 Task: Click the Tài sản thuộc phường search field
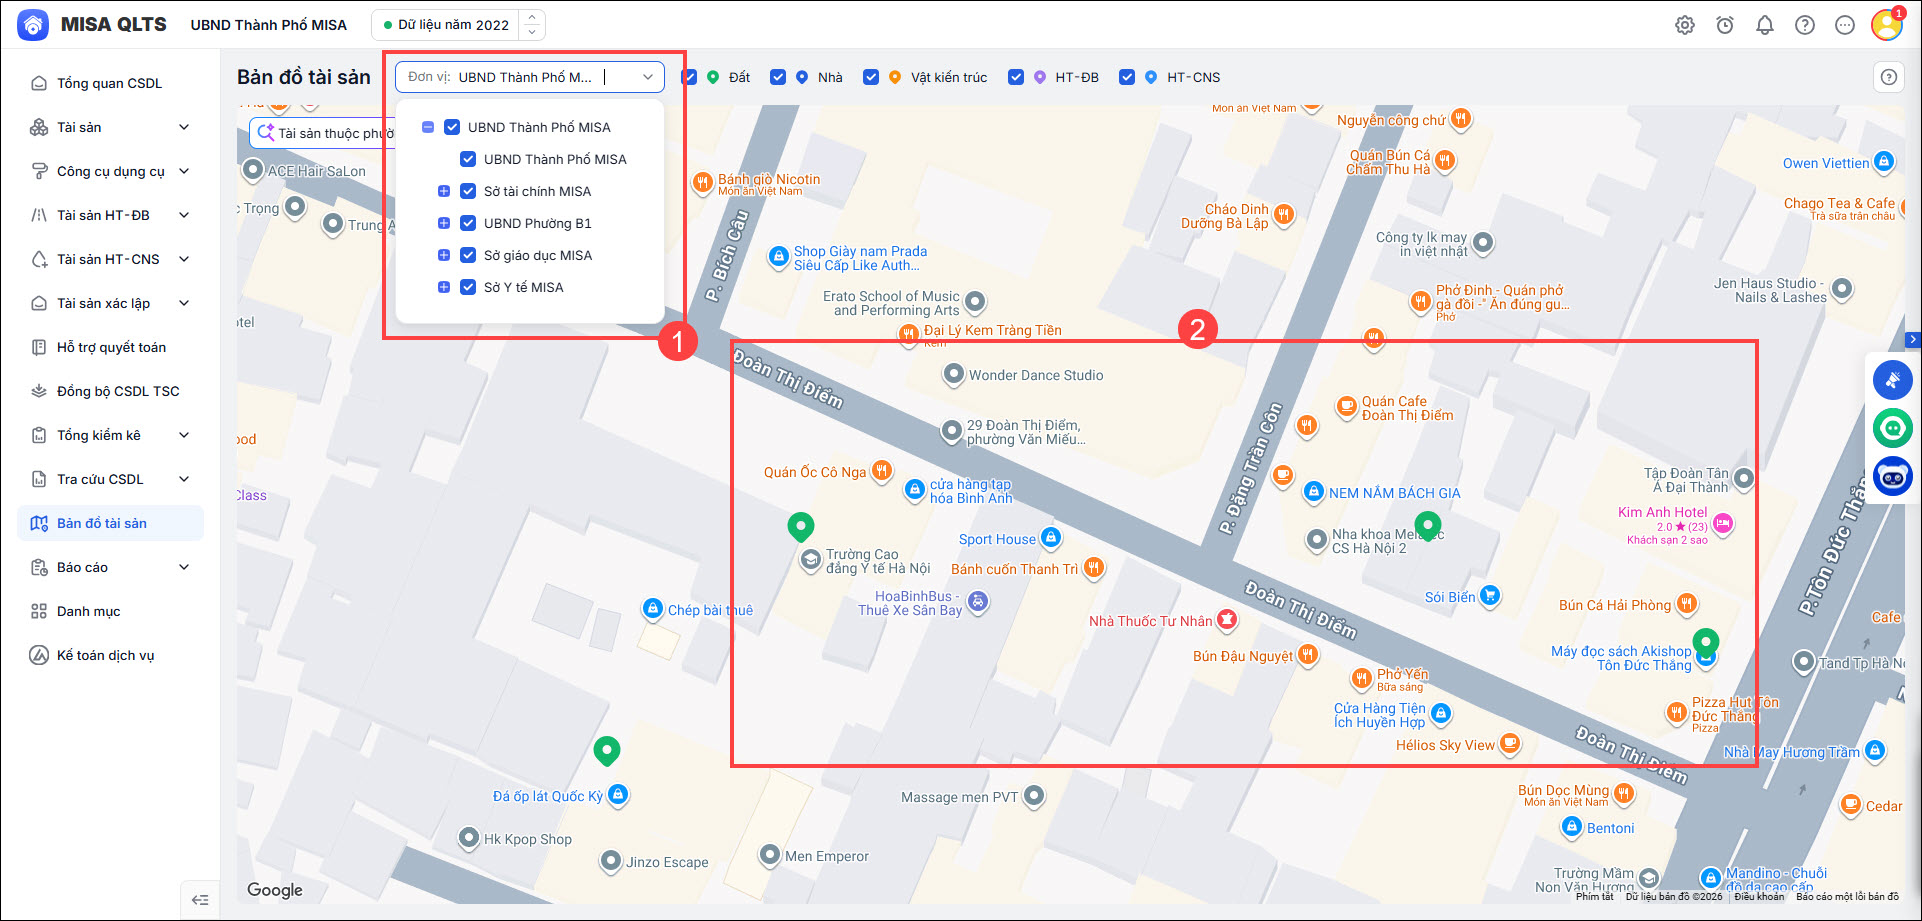[324, 133]
